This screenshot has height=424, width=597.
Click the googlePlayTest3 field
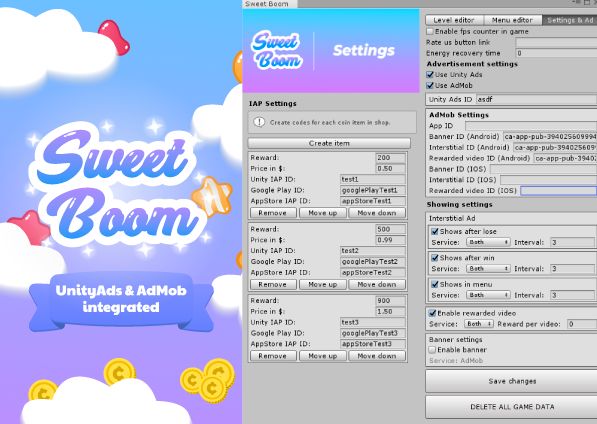click(x=373, y=333)
